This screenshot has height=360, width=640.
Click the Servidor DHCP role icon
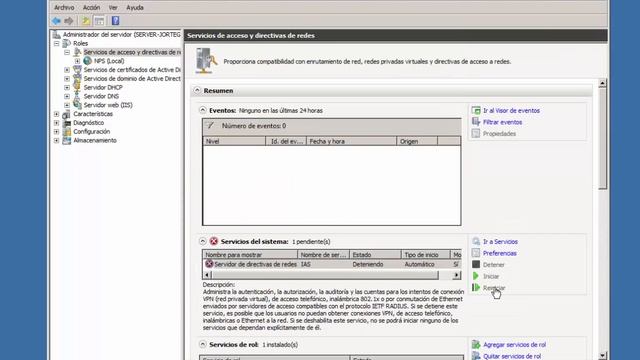pos(77,87)
